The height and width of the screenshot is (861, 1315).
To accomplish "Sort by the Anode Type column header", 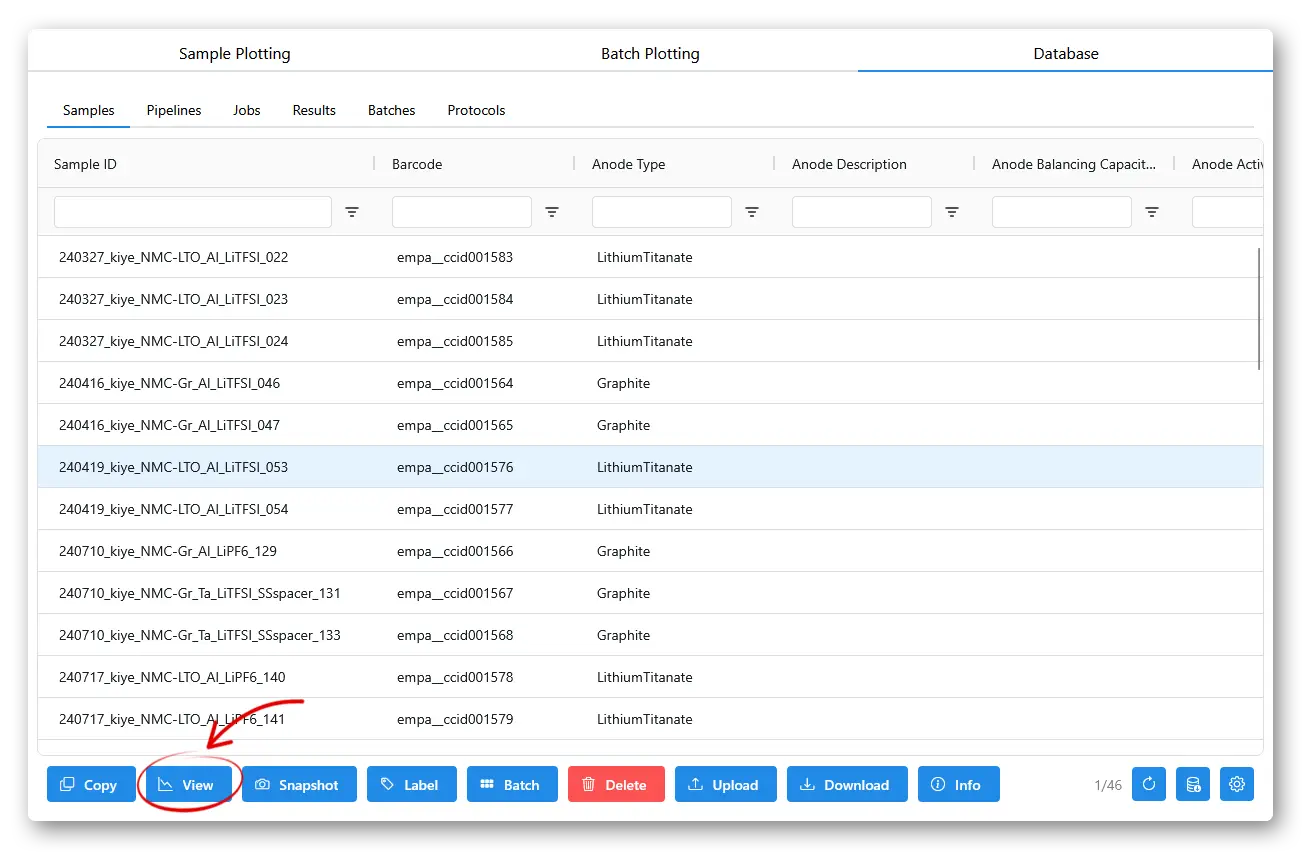I will pyautogui.click(x=628, y=164).
